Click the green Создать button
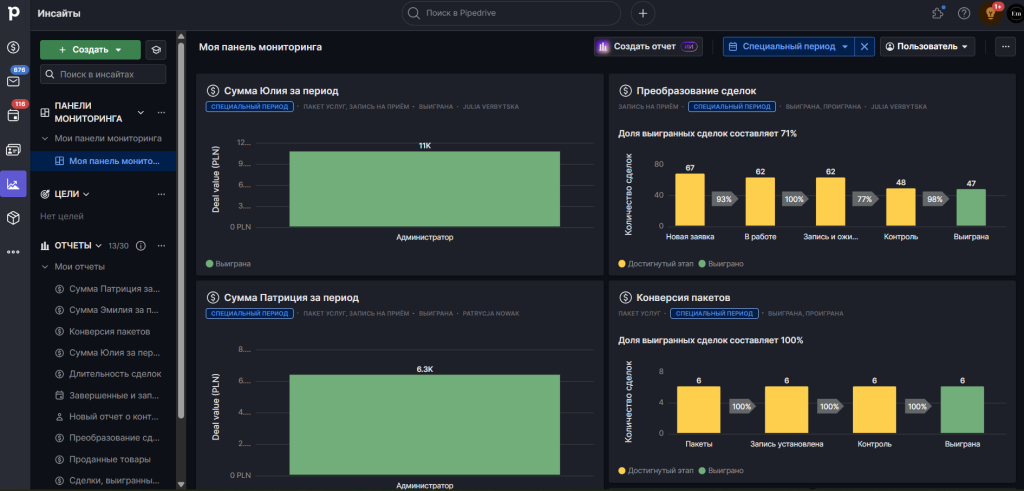1024x491 pixels. [90, 50]
